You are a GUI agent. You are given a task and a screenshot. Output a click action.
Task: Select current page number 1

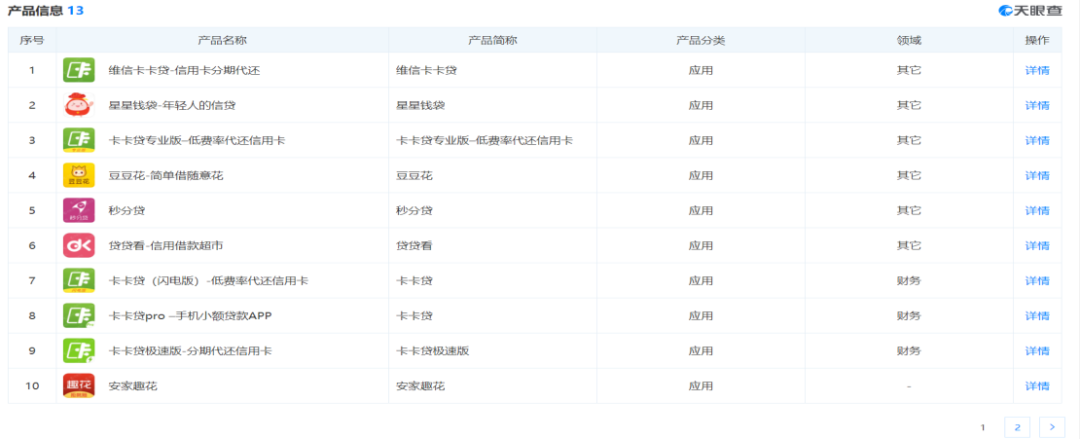pos(984,427)
